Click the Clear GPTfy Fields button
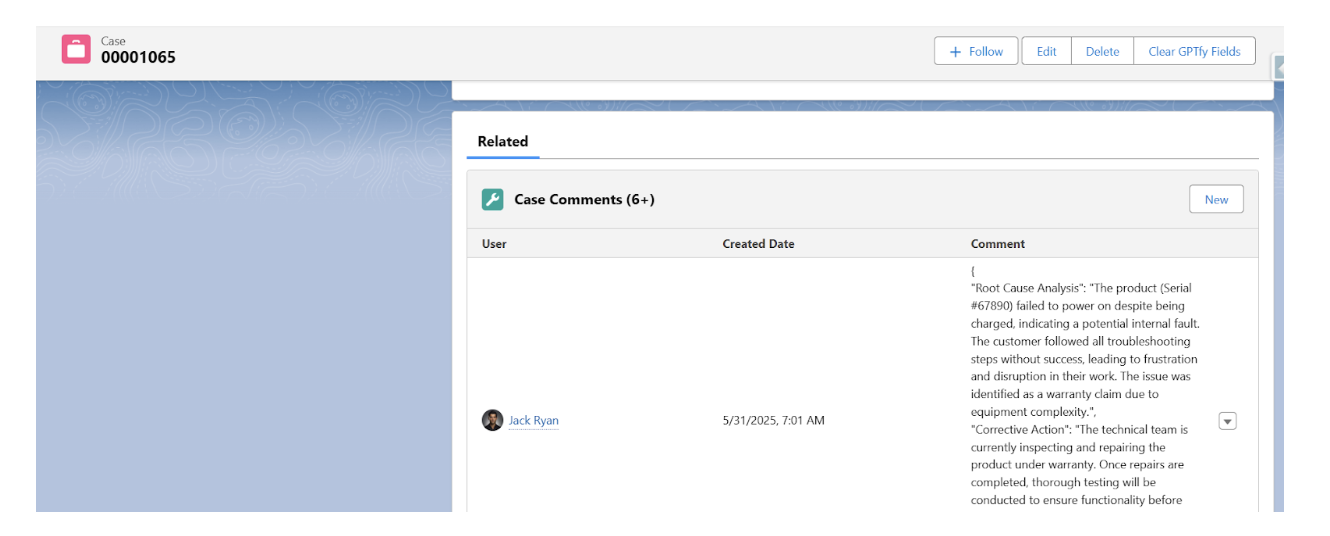 [1194, 51]
